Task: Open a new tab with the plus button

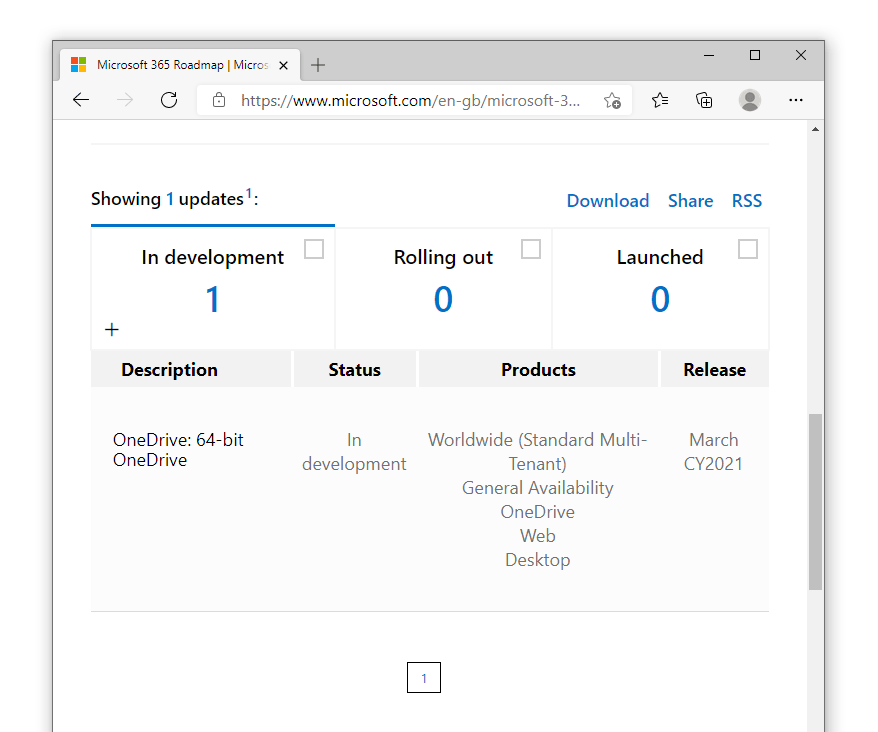Action: (x=317, y=65)
